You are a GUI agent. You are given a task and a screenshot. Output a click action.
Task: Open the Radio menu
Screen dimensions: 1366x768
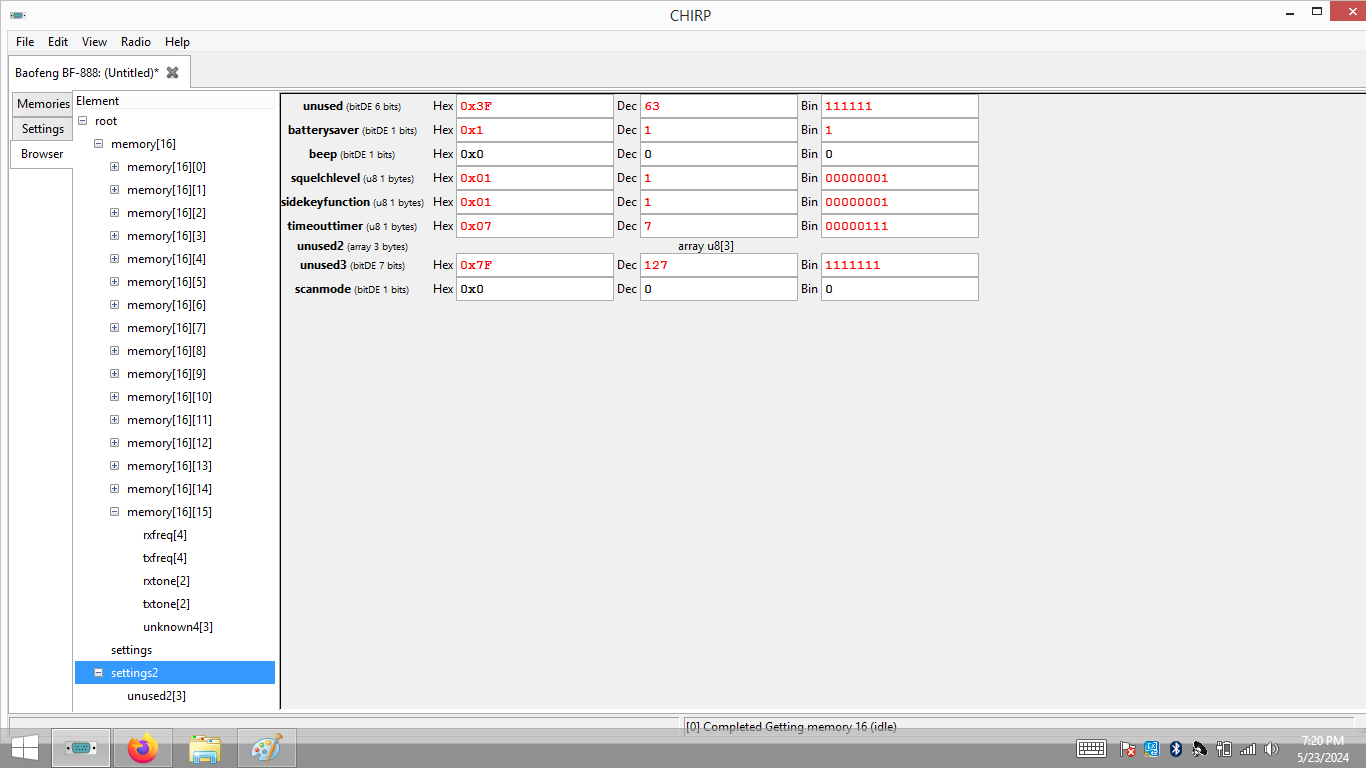(x=136, y=42)
